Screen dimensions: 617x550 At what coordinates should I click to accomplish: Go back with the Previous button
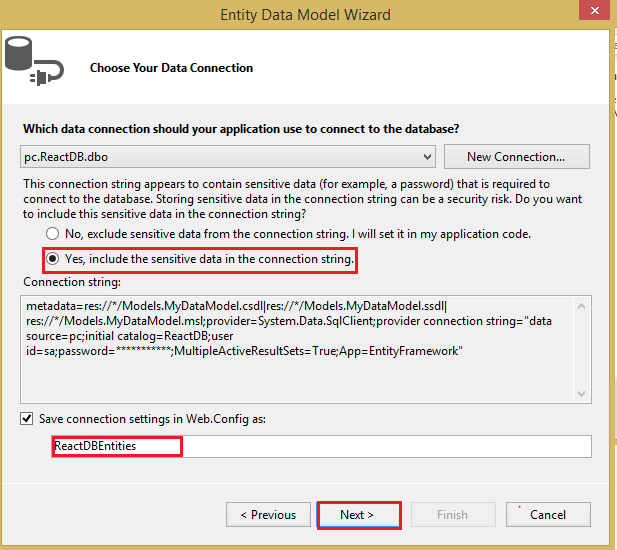267,515
